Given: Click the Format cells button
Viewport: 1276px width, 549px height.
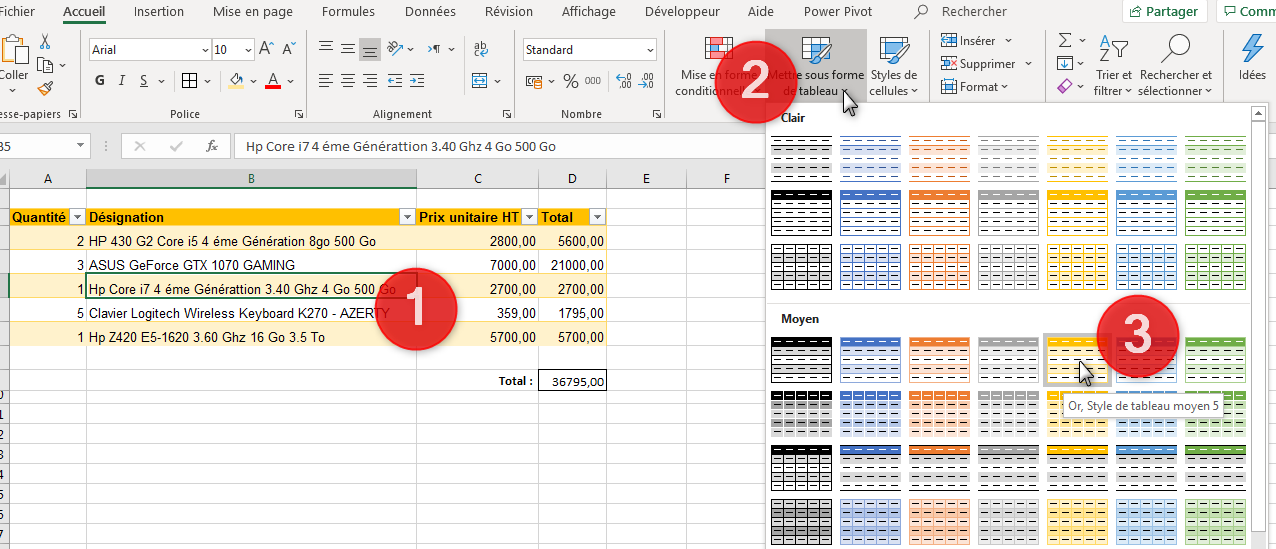Looking at the screenshot, I should (975, 87).
